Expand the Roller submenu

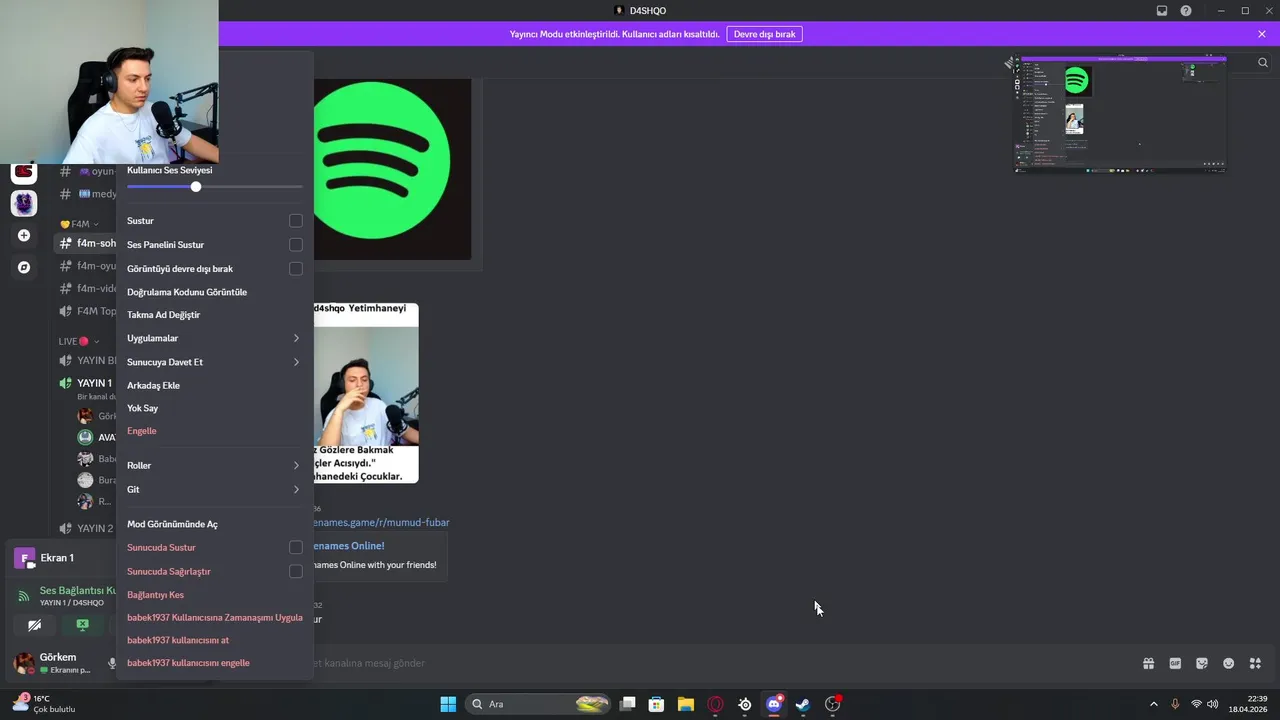click(213, 465)
